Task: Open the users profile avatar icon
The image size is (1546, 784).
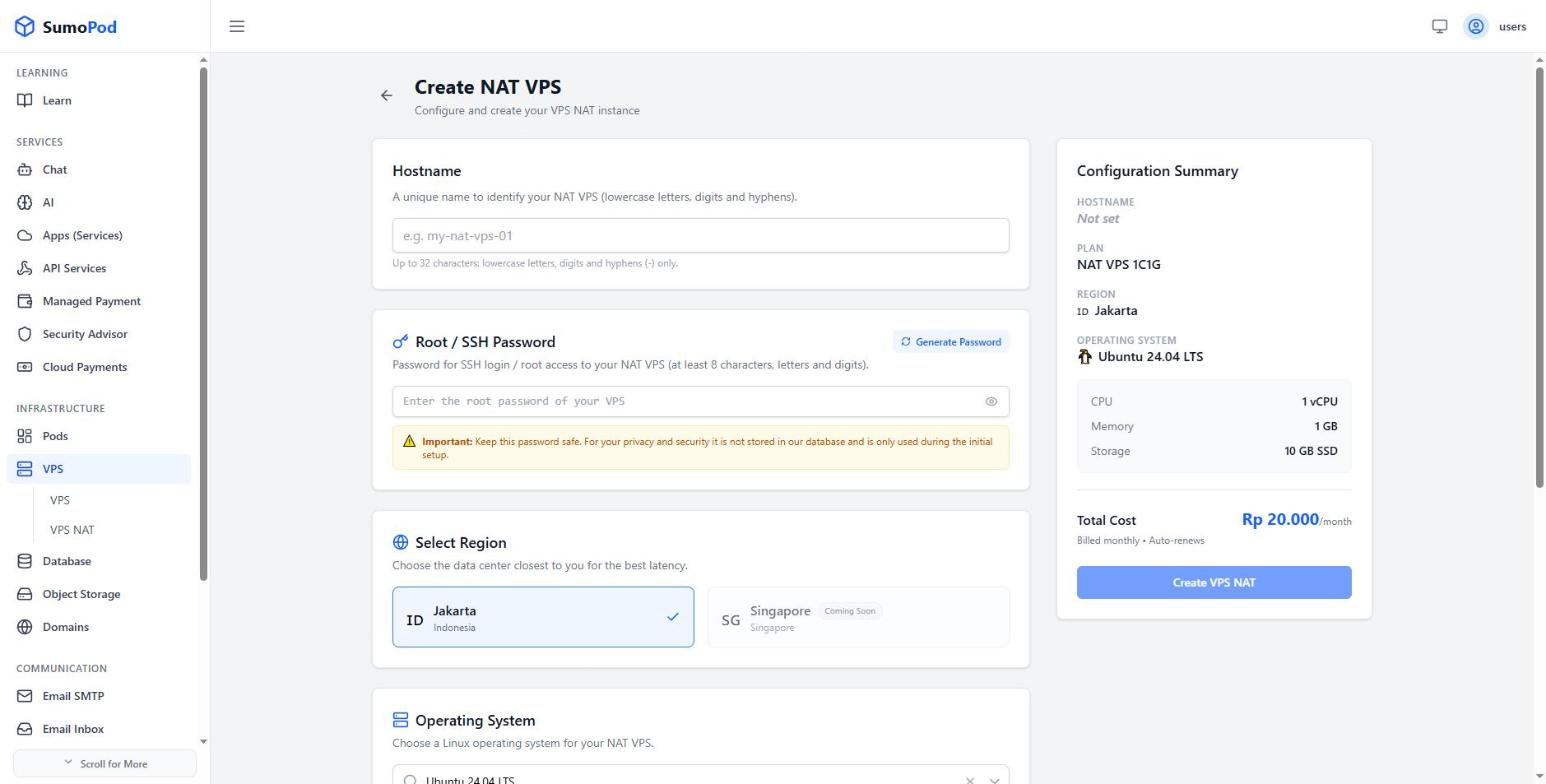Action: 1475,26
